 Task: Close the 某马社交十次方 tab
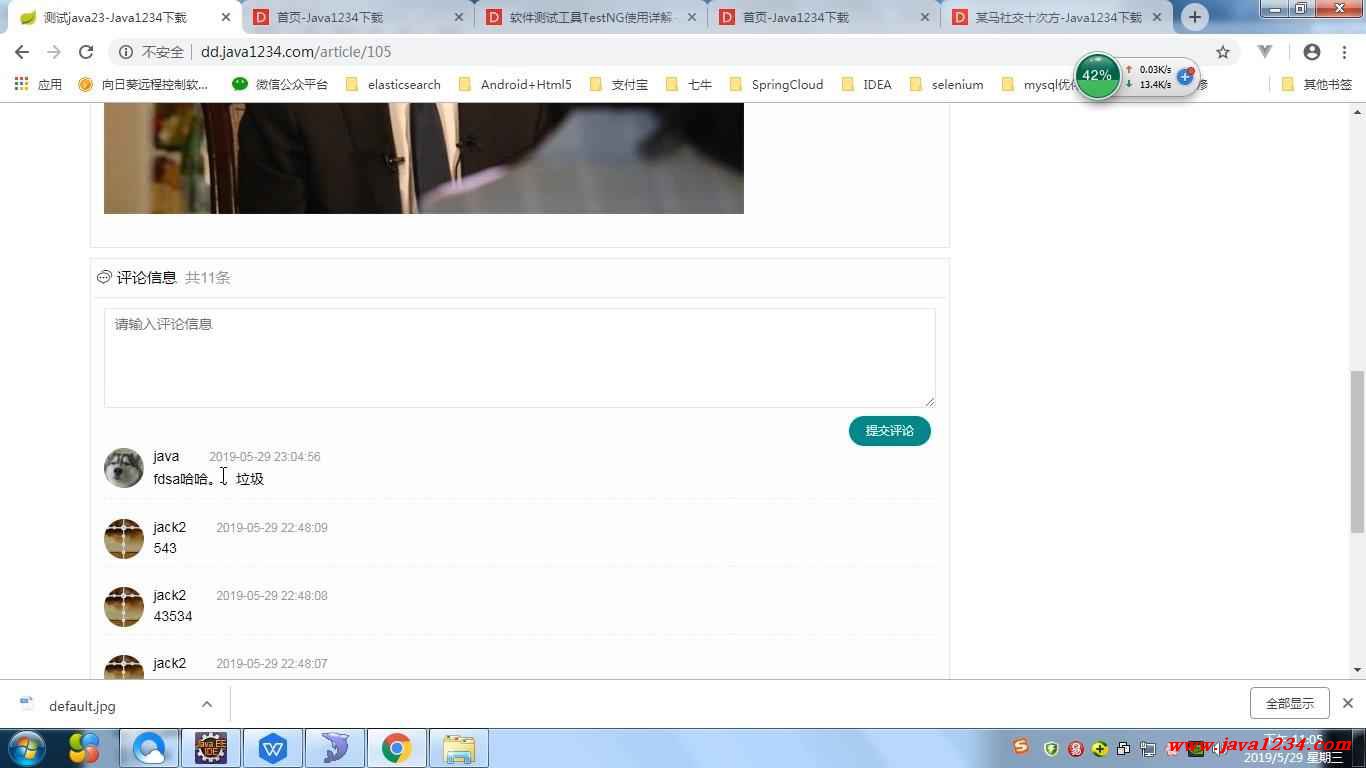pos(1157,17)
